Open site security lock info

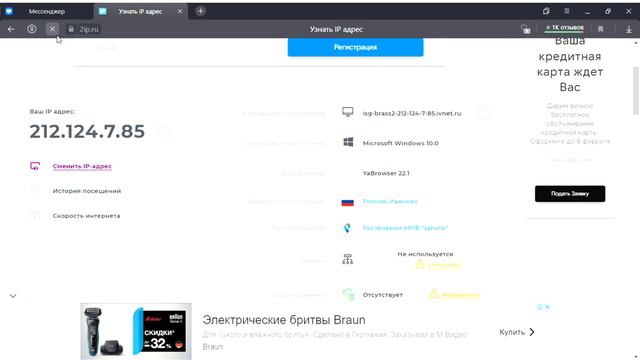click(71, 29)
